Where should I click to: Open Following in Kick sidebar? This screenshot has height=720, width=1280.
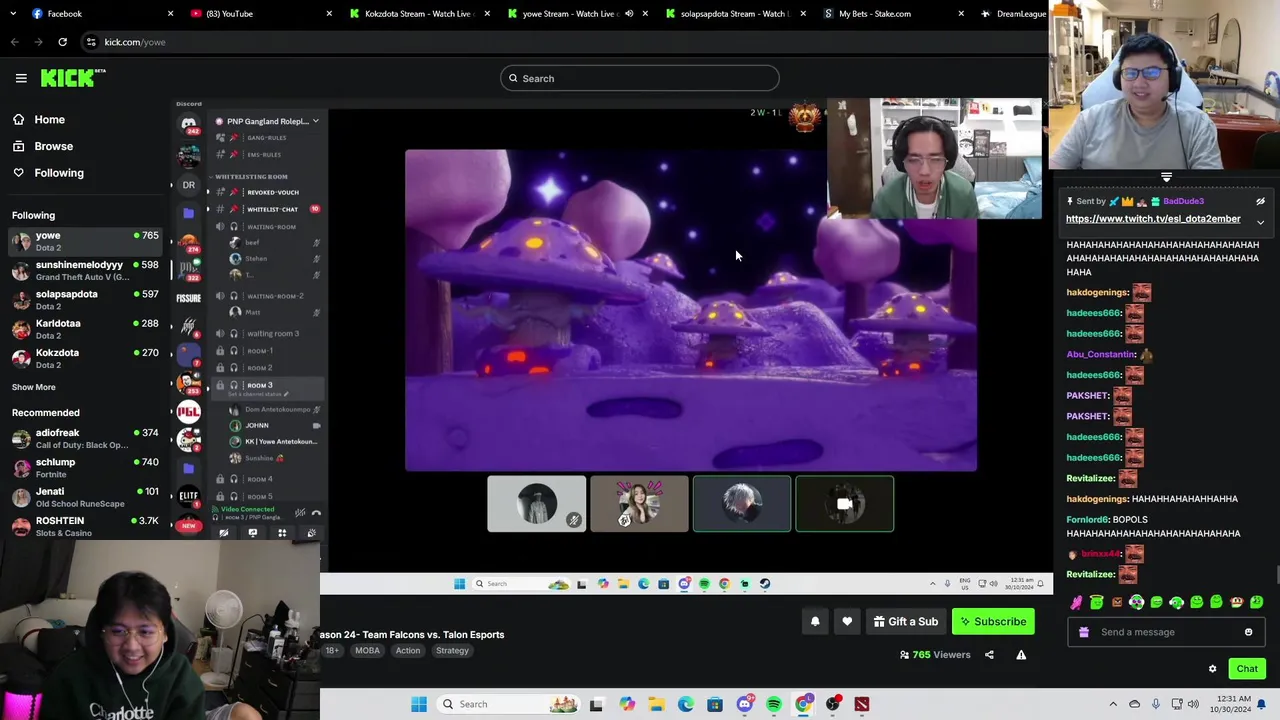click(59, 173)
